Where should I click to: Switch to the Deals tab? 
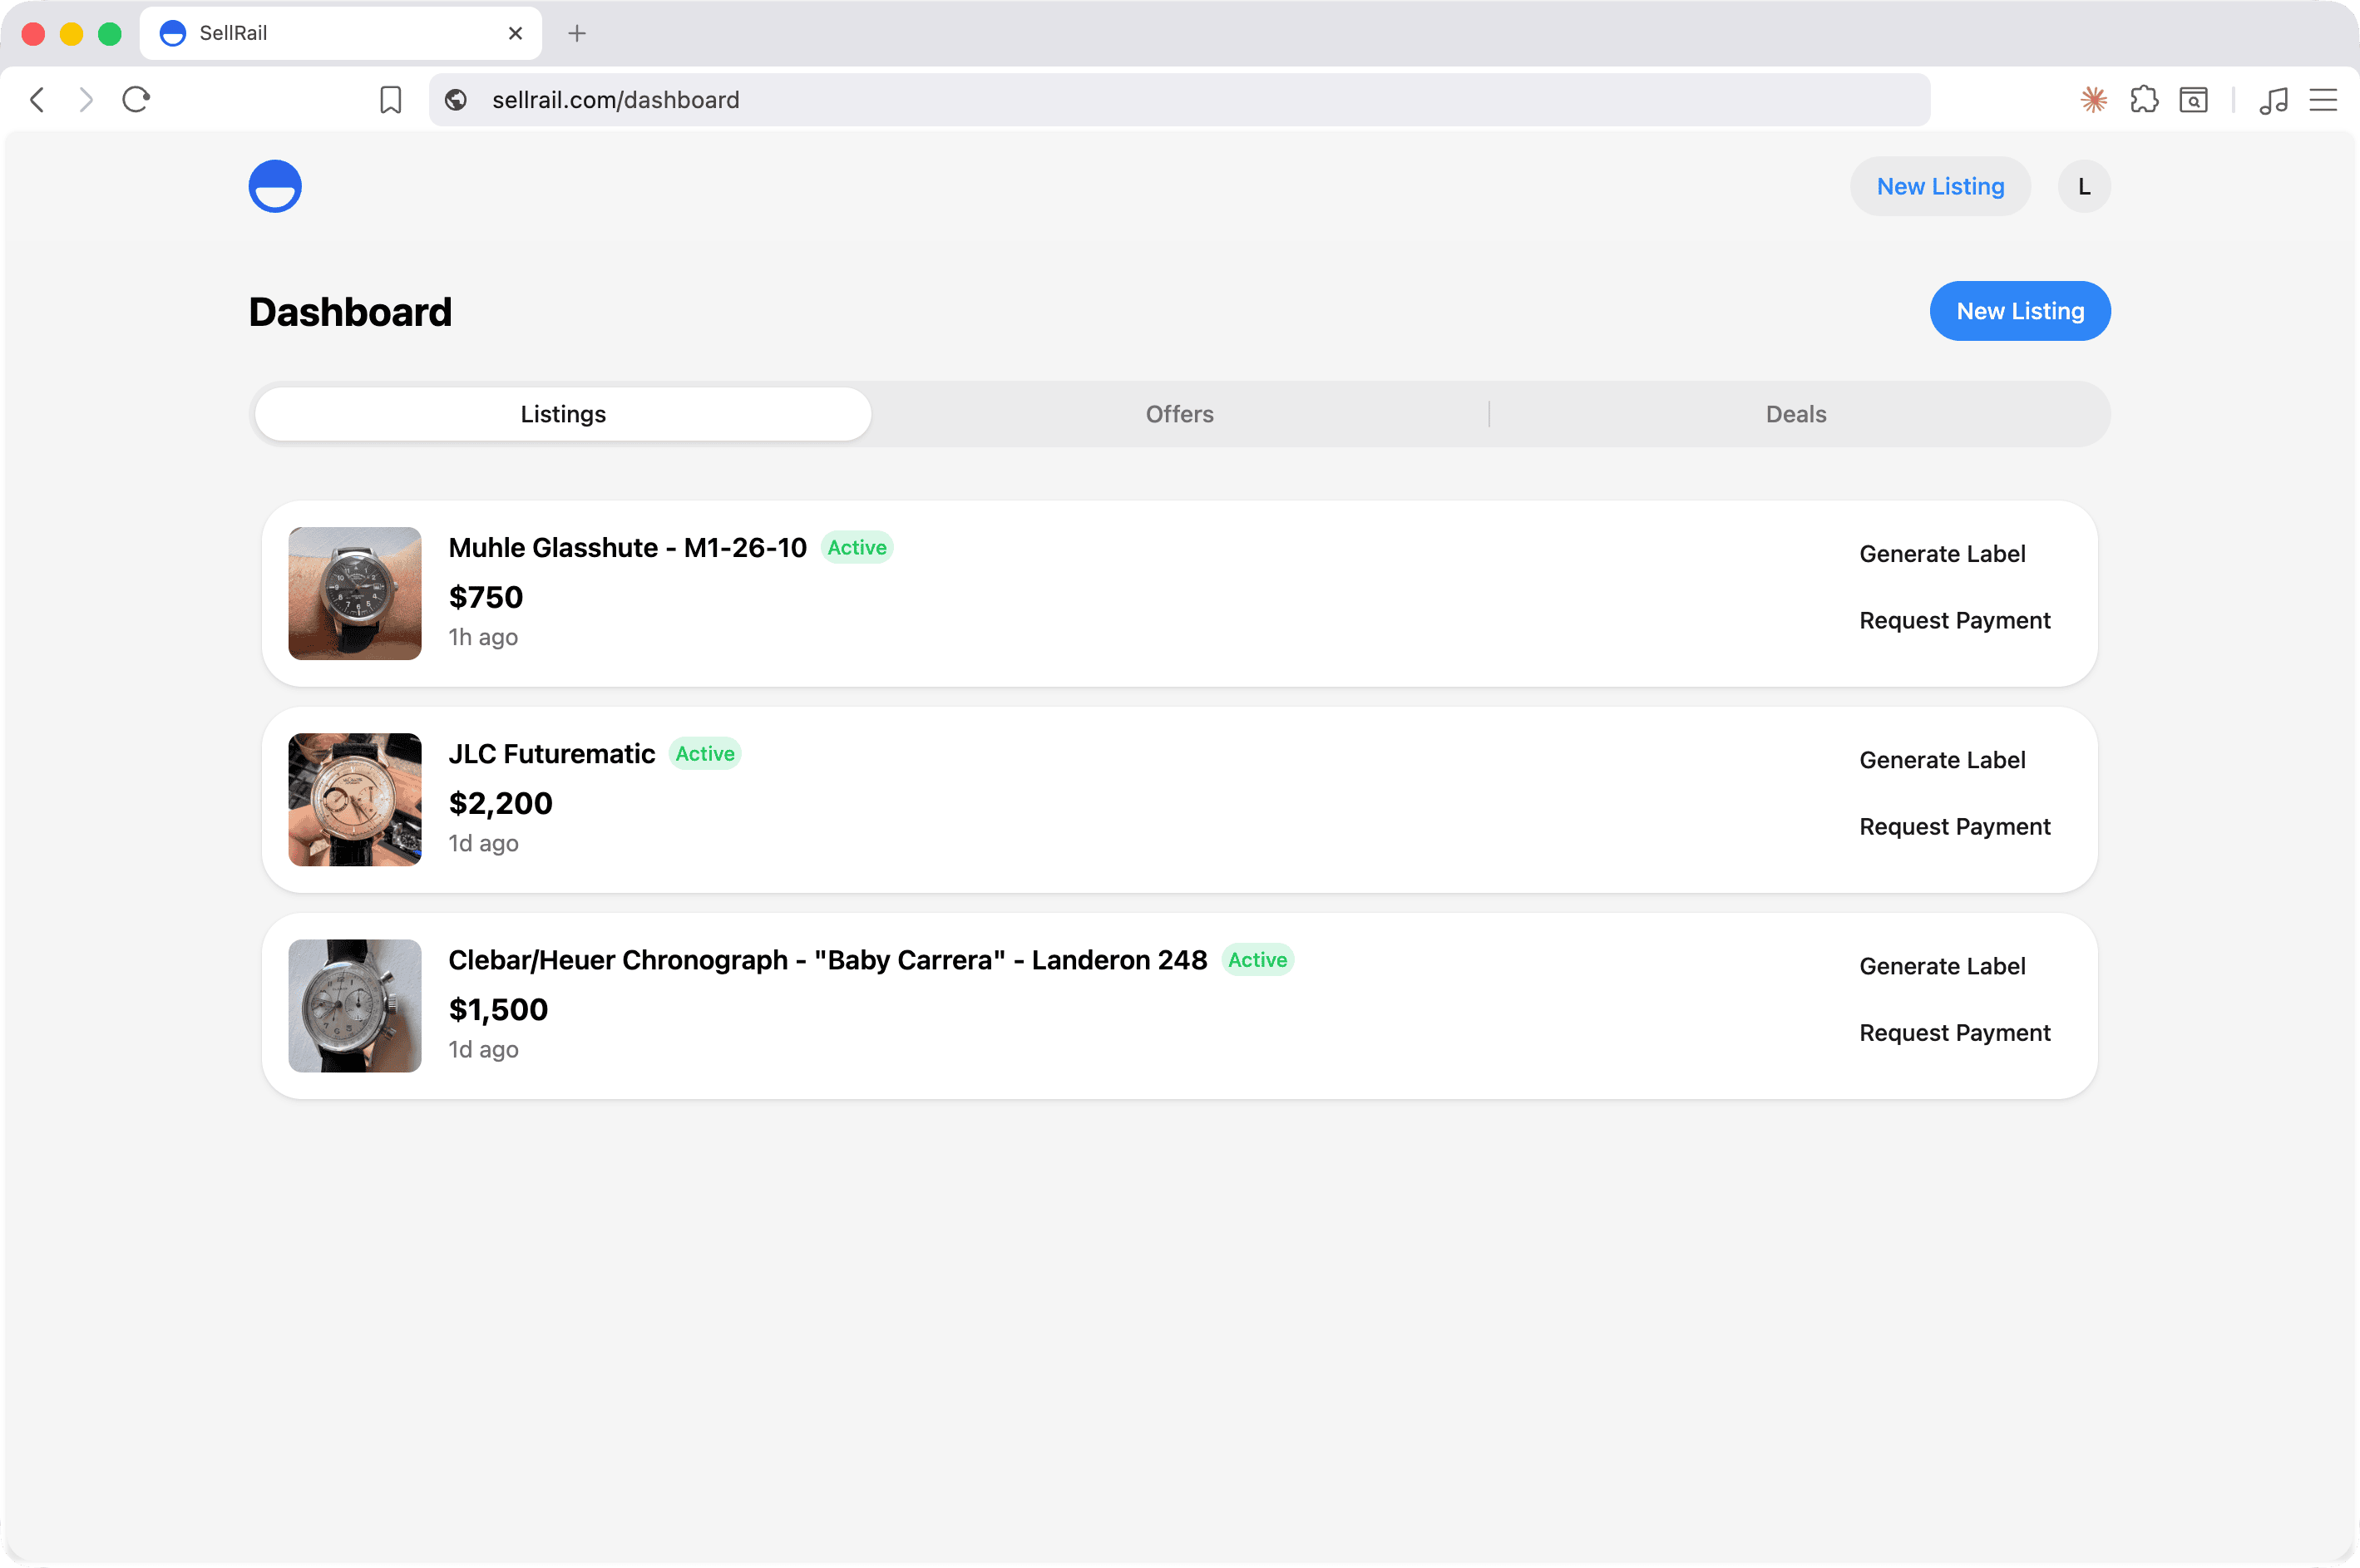coord(1796,414)
